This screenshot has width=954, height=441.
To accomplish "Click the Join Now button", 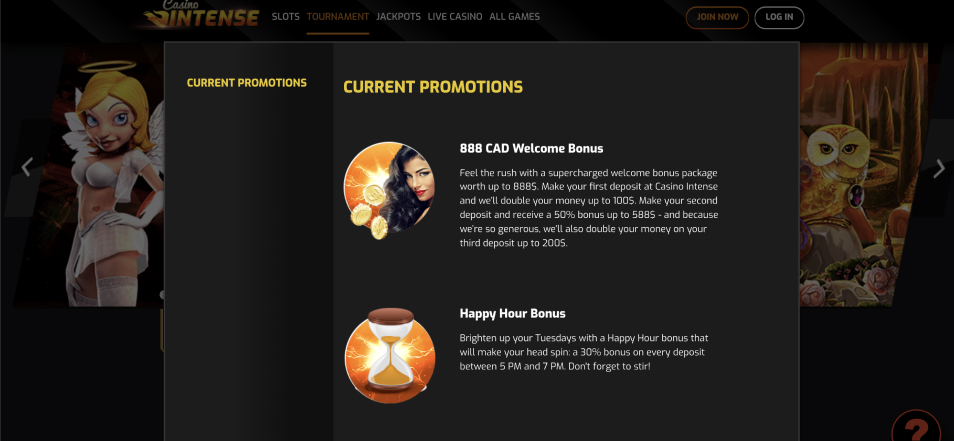I will click(x=717, y=17).
